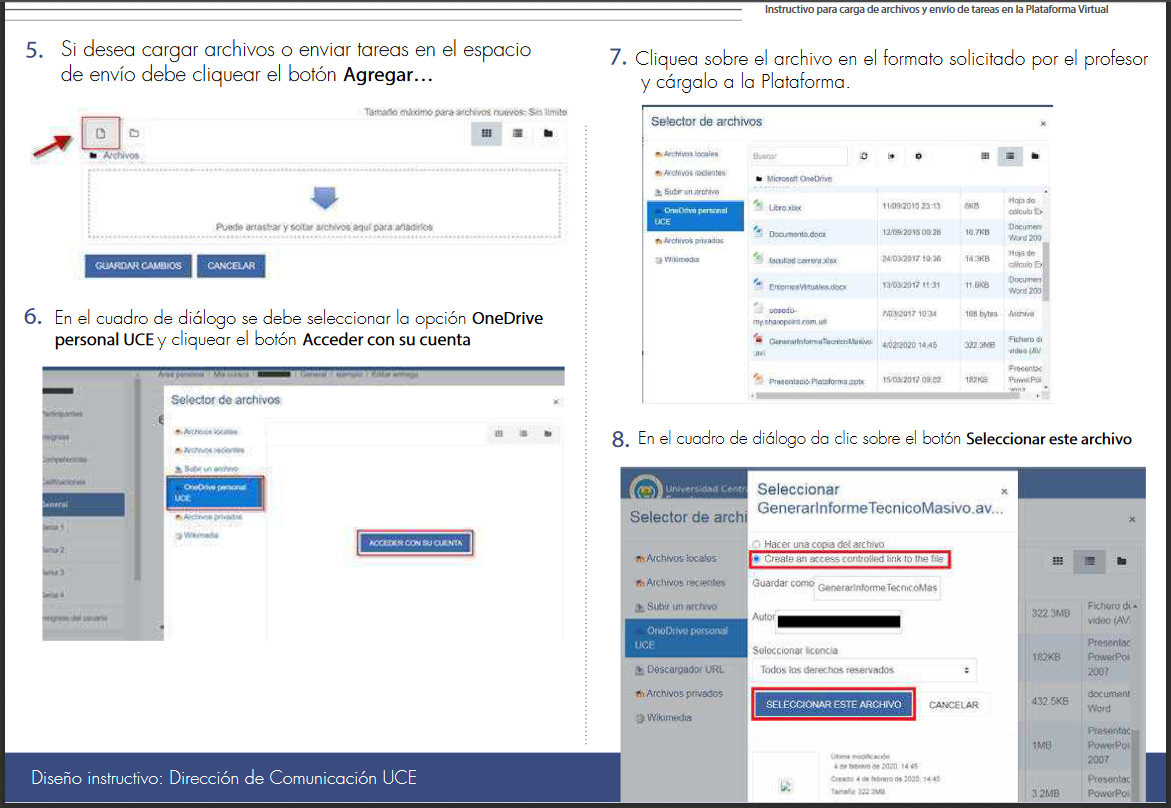The height and width of the screenshot is (808, 1171).
Task: Switch step 8 background selector to grid view
Action: tap(1057, 562)
